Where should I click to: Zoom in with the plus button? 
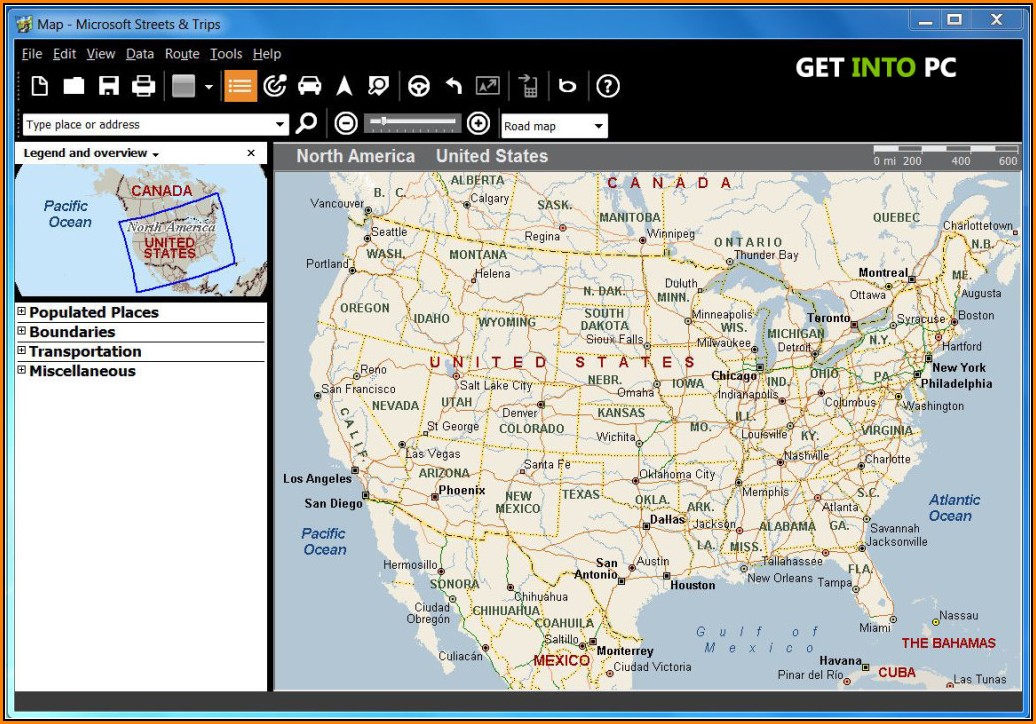(479, 124)
